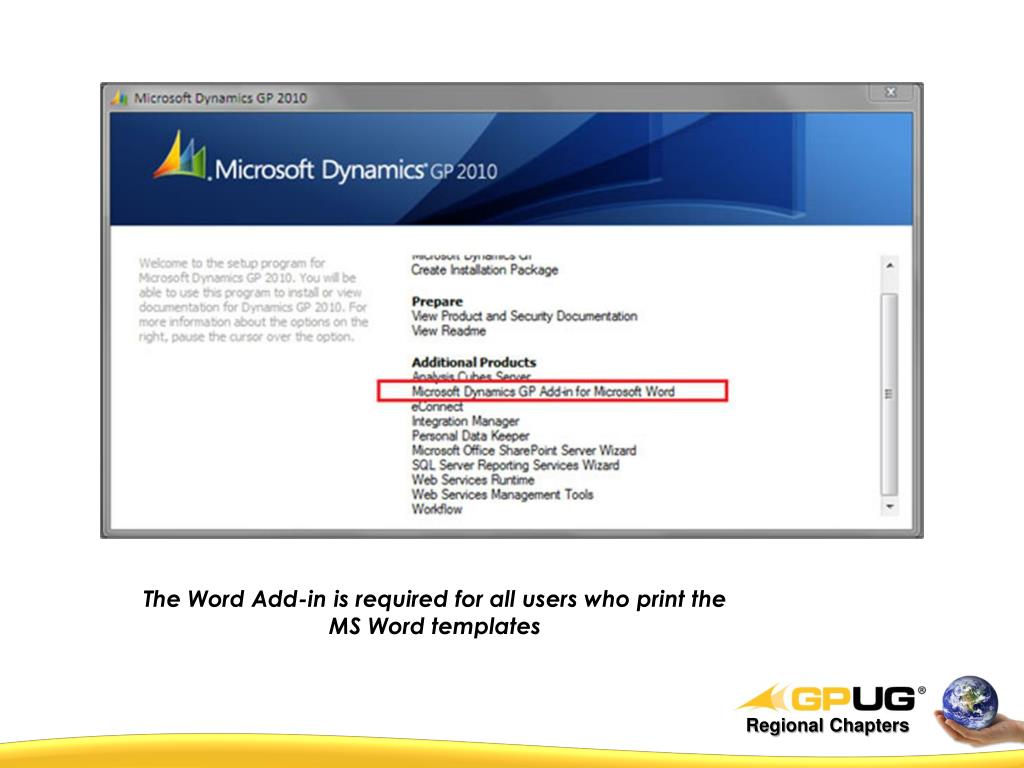The width and height of the screenshot is (1024, 768).
Task: Open View Product and Security Documentation
Action: (524, 316)
